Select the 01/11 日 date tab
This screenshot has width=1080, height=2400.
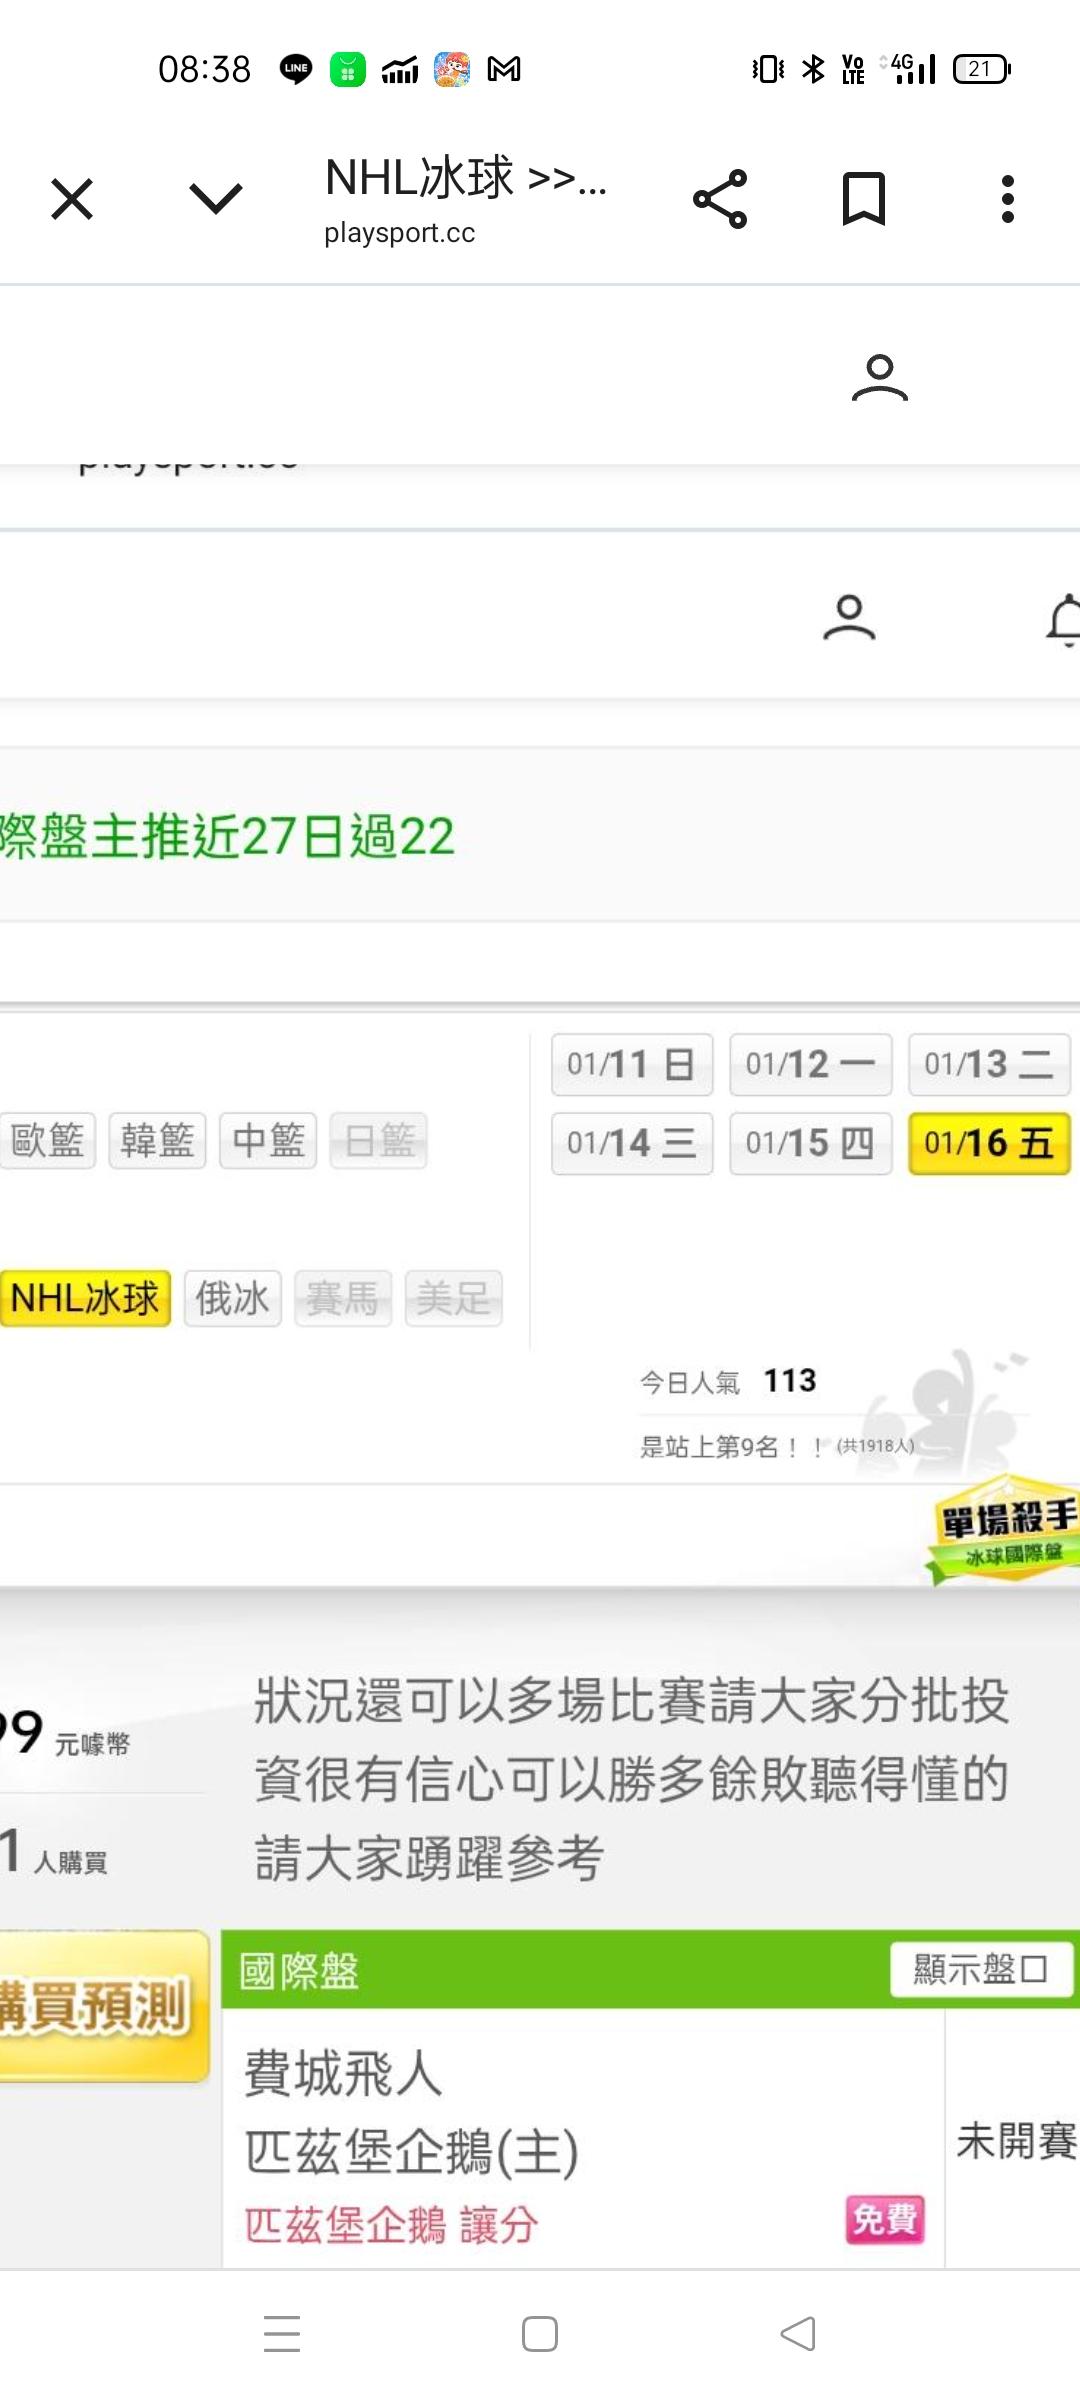pyautogui.click(x=632, y=1064)
